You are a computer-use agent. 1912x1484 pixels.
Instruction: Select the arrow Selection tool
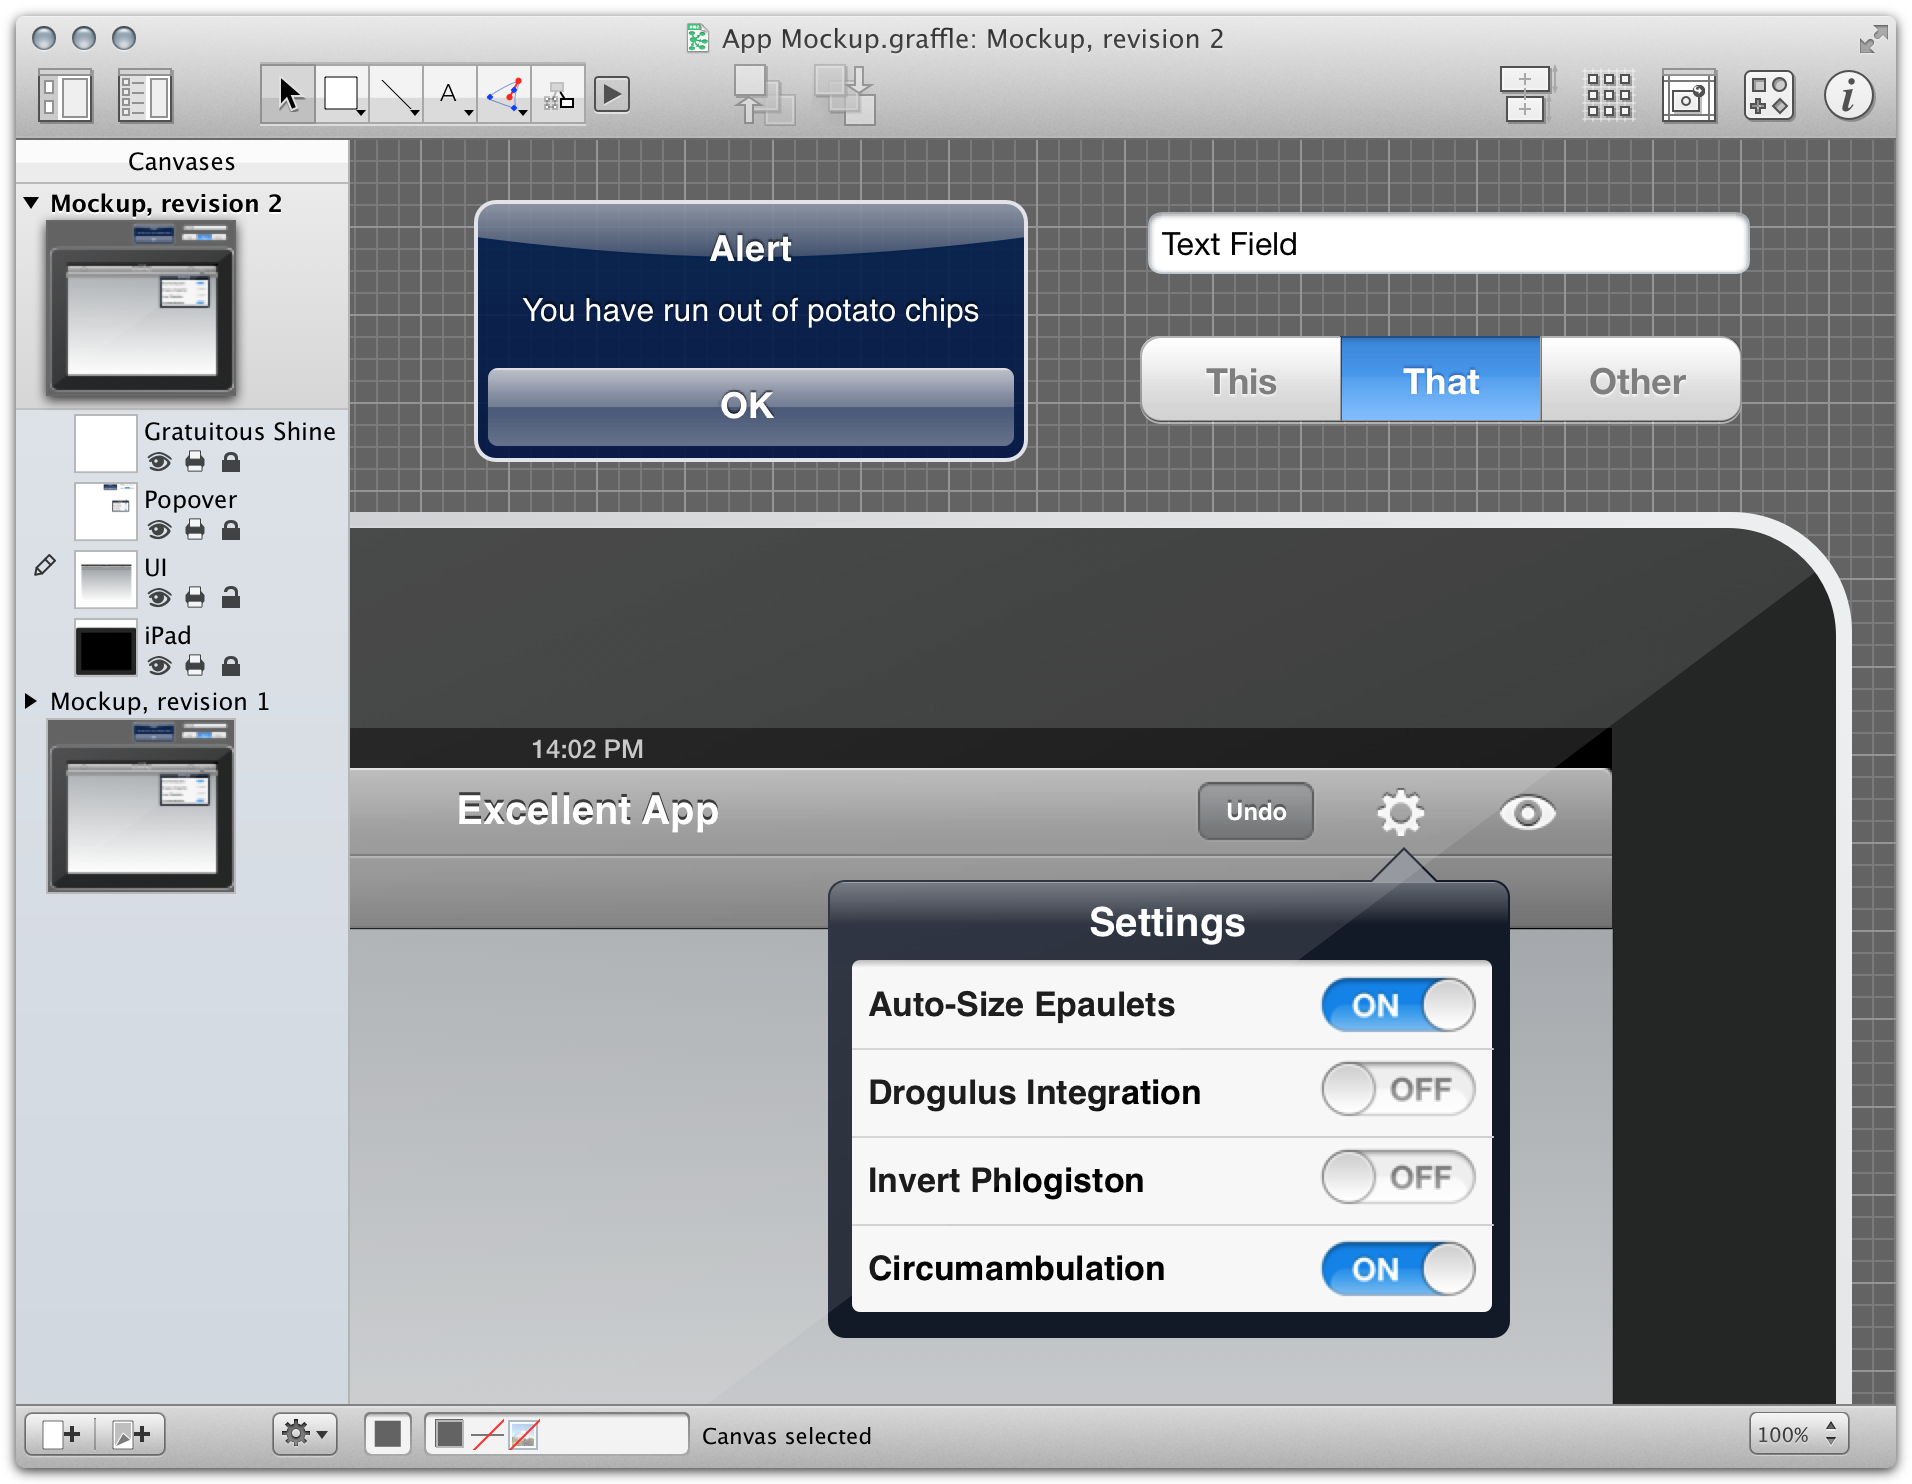(x=289, y=95)
